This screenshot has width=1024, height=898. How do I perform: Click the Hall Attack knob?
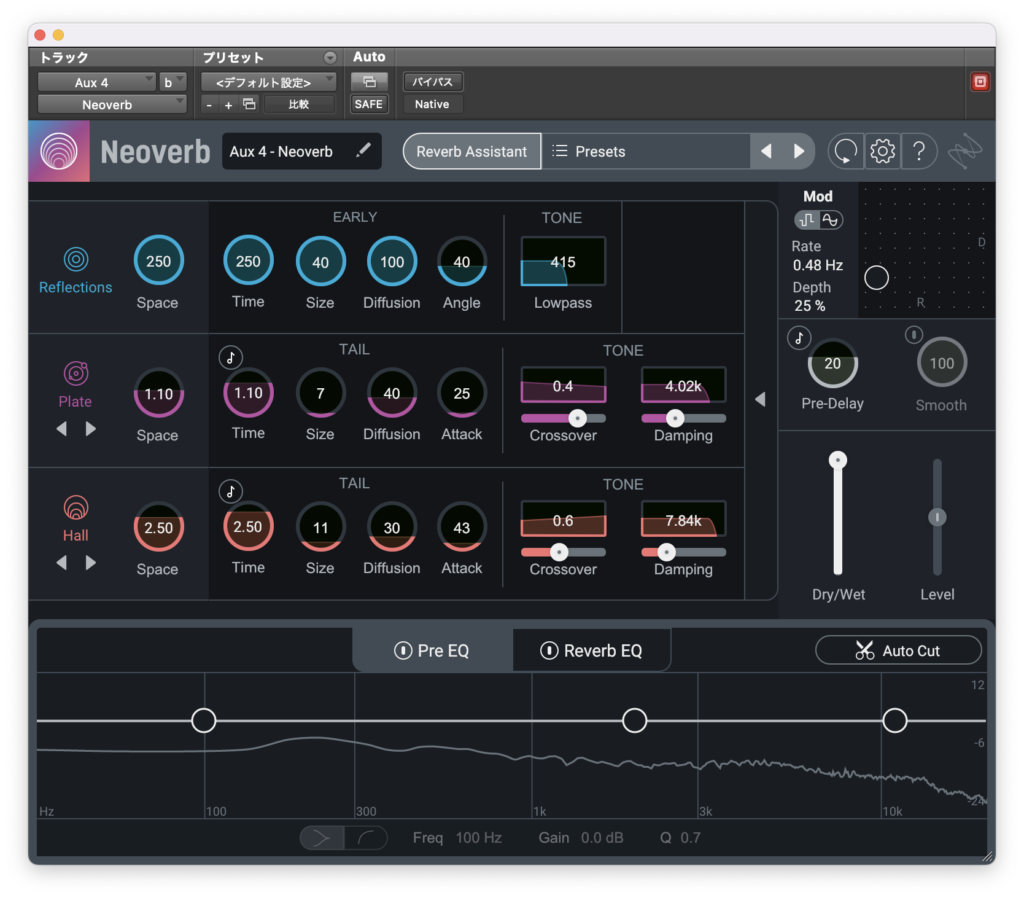pyautogui.click(x=462, y=528)
